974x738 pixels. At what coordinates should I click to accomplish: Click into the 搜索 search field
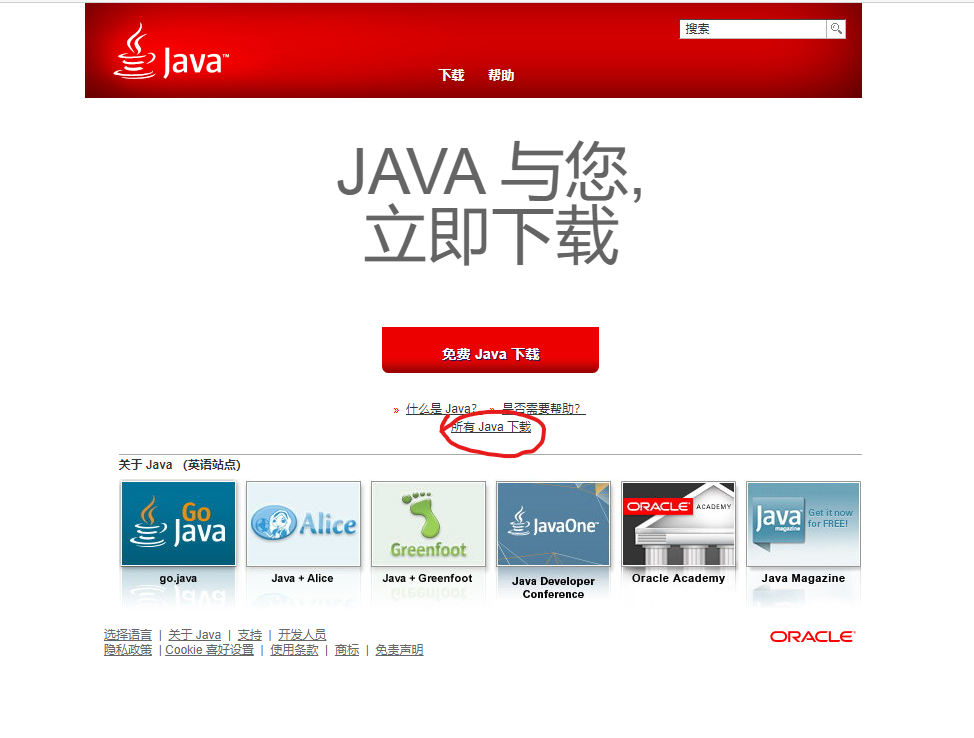tap(753, 29)
